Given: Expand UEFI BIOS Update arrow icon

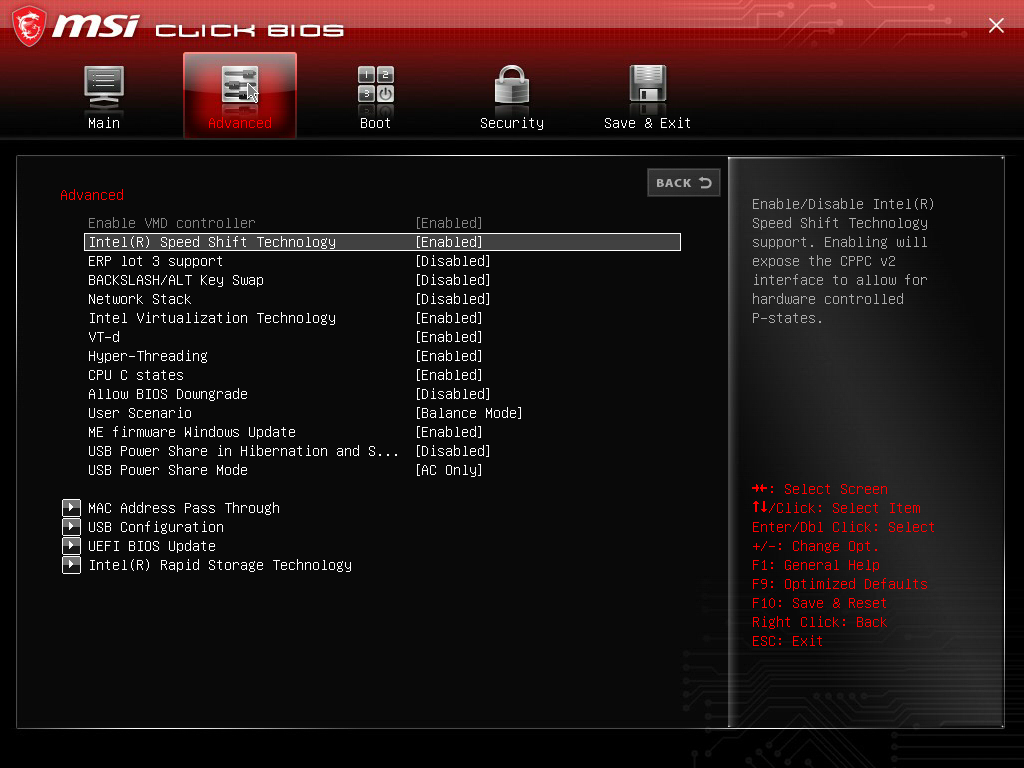Looking at the screenshot, I should coord(71,545).
